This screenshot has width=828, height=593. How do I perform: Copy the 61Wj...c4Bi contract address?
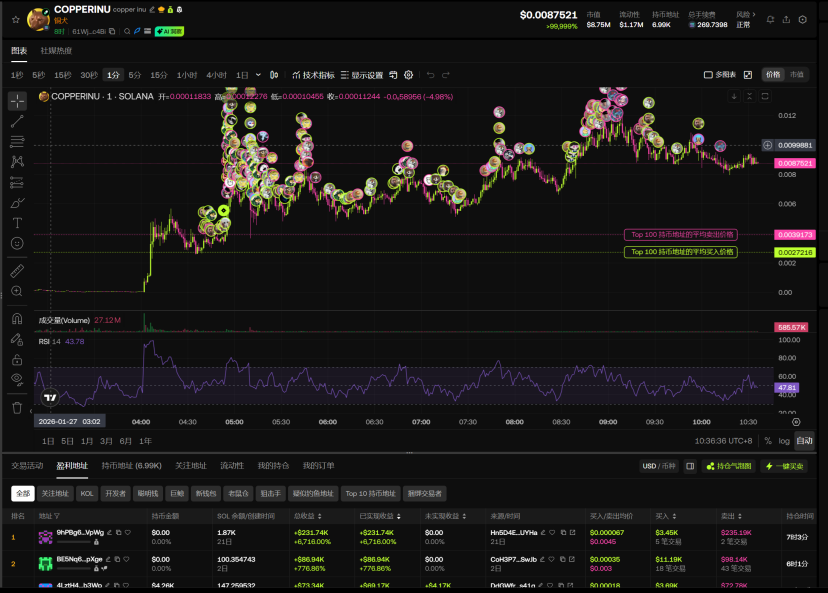point(112,32)
